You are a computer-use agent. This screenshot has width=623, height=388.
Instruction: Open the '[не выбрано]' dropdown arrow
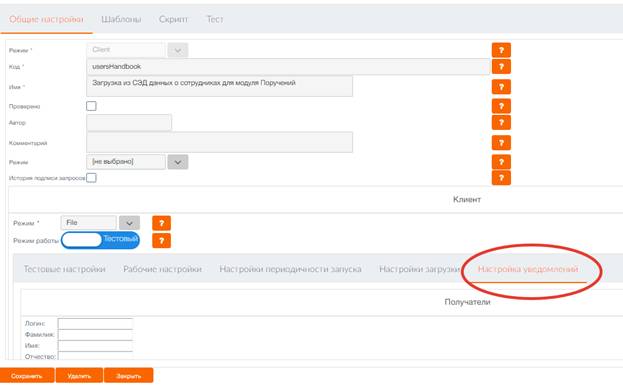pos(178,162)
